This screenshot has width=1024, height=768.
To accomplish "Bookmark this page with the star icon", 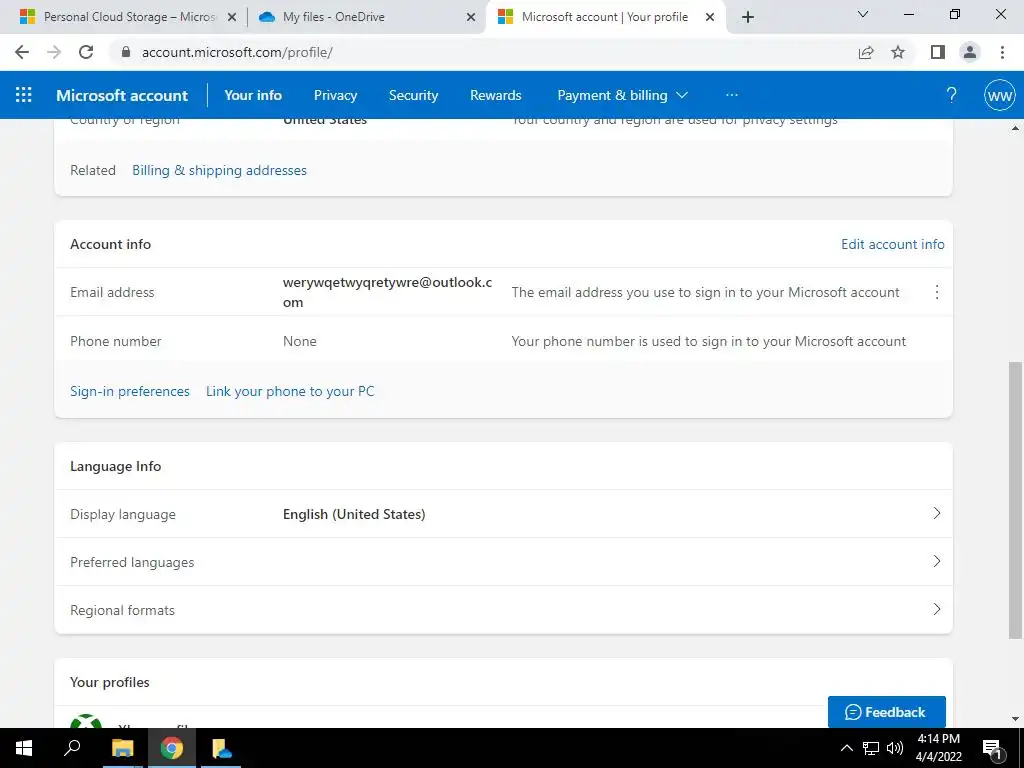I will pos(898,52).
